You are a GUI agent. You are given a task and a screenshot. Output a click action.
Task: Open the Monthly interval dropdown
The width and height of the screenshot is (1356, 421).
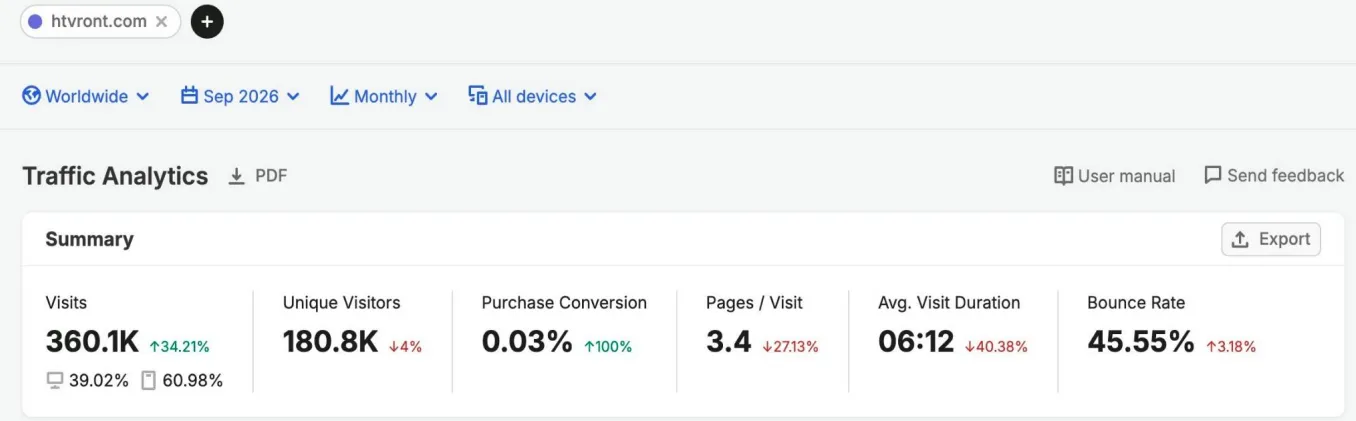pyautogui.click(x=384, y=96)
